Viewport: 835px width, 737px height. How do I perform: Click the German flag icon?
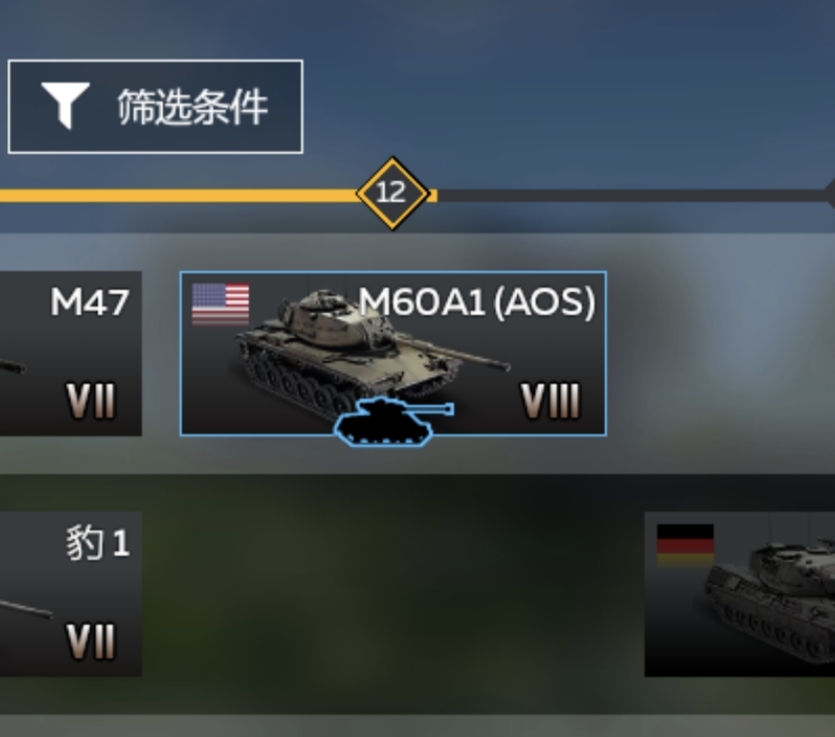click(x=685, y=546)
